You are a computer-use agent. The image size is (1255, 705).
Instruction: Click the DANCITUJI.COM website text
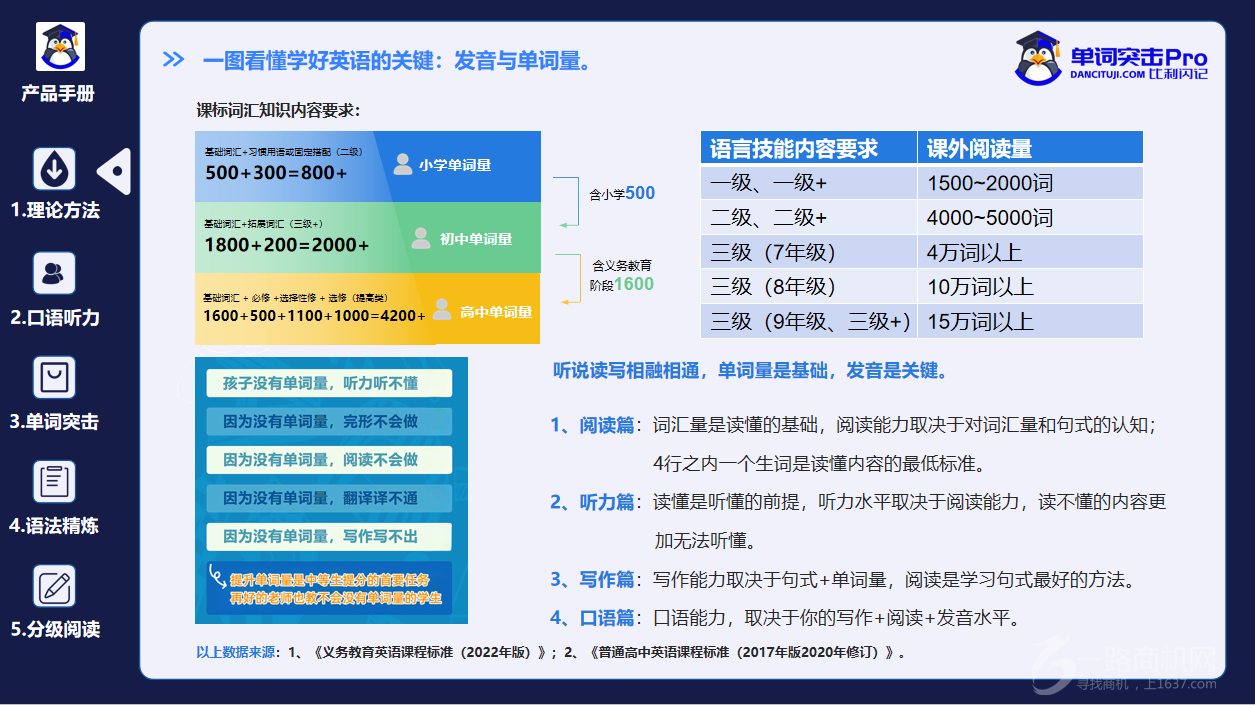(x=1107, y=74)
